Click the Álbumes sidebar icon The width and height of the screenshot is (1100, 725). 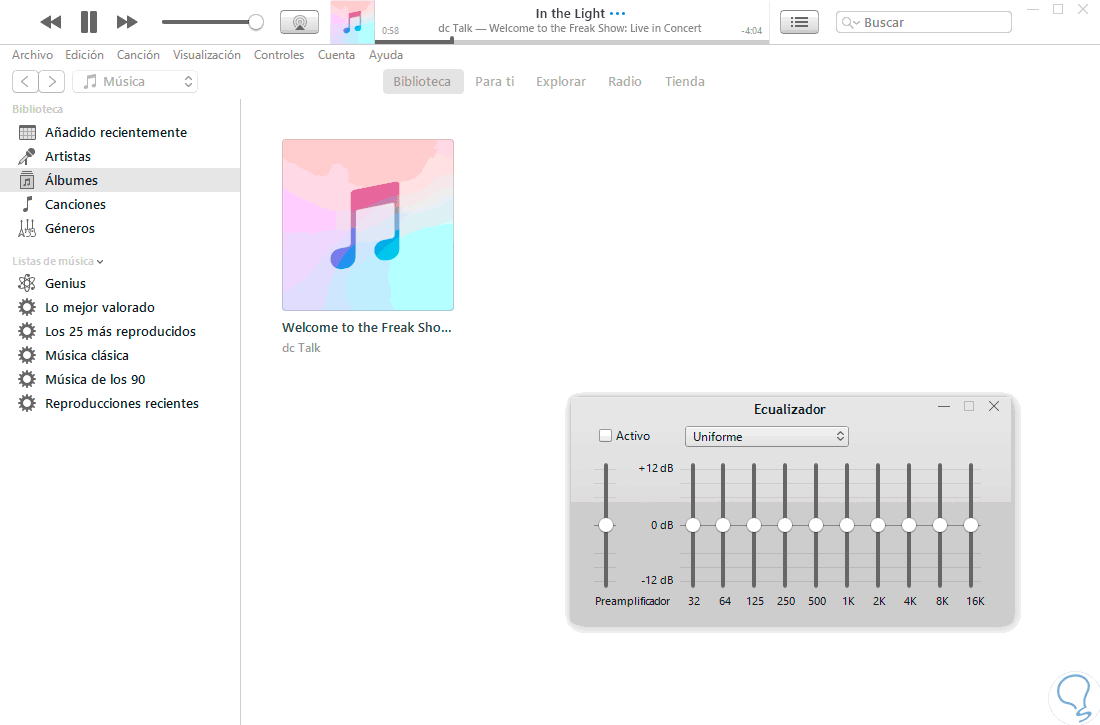[27, 180]
